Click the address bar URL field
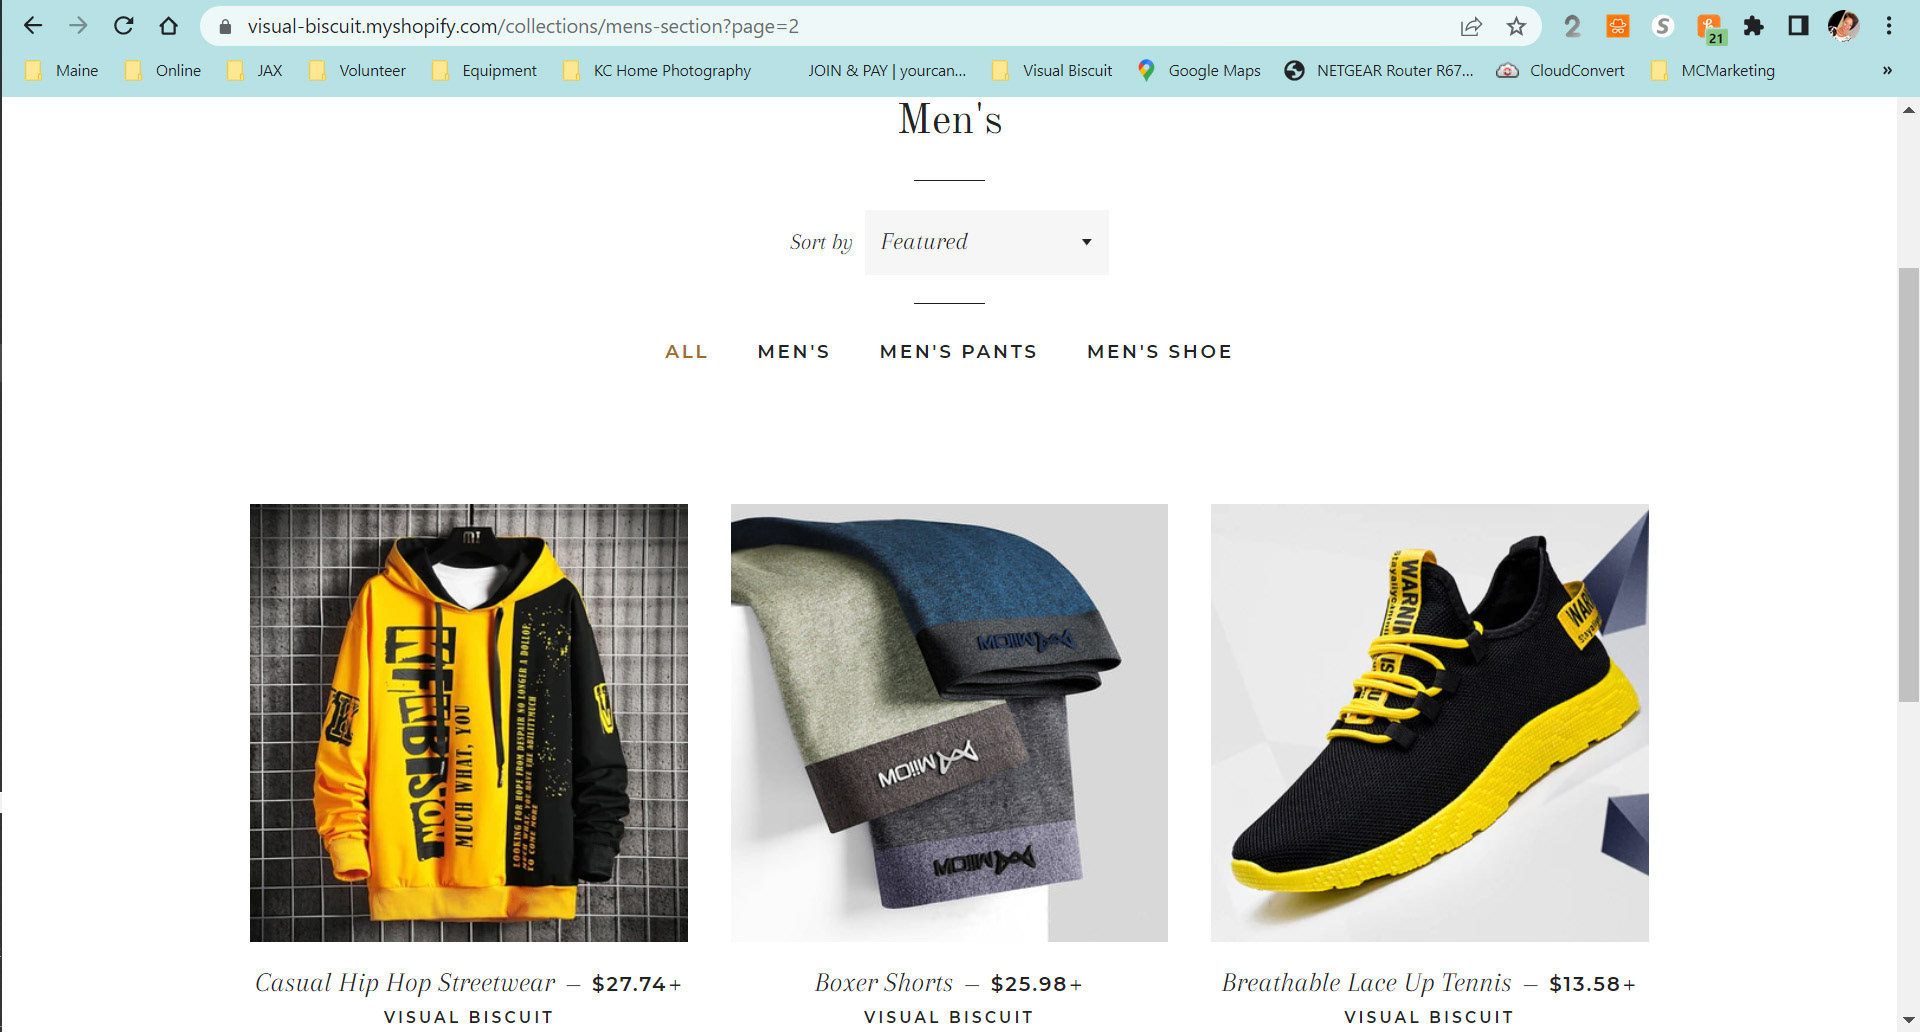Screen dimensions: 1920x1032 coord(840,26)
